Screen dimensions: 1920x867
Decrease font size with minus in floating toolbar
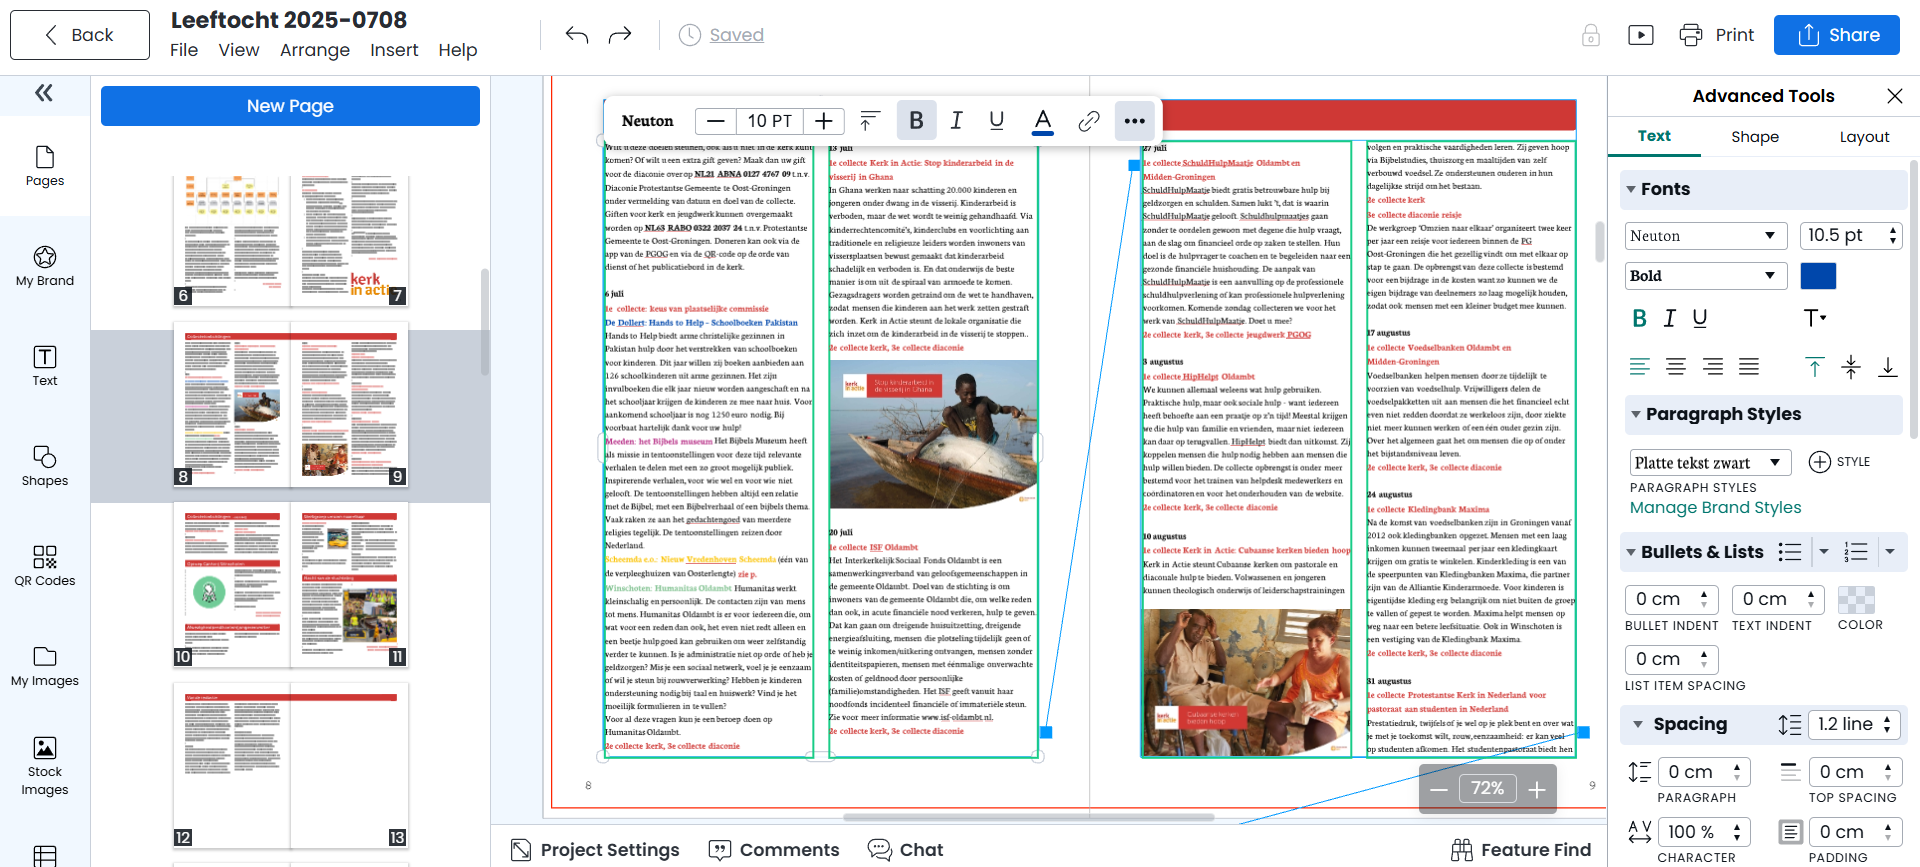(715, 121)
